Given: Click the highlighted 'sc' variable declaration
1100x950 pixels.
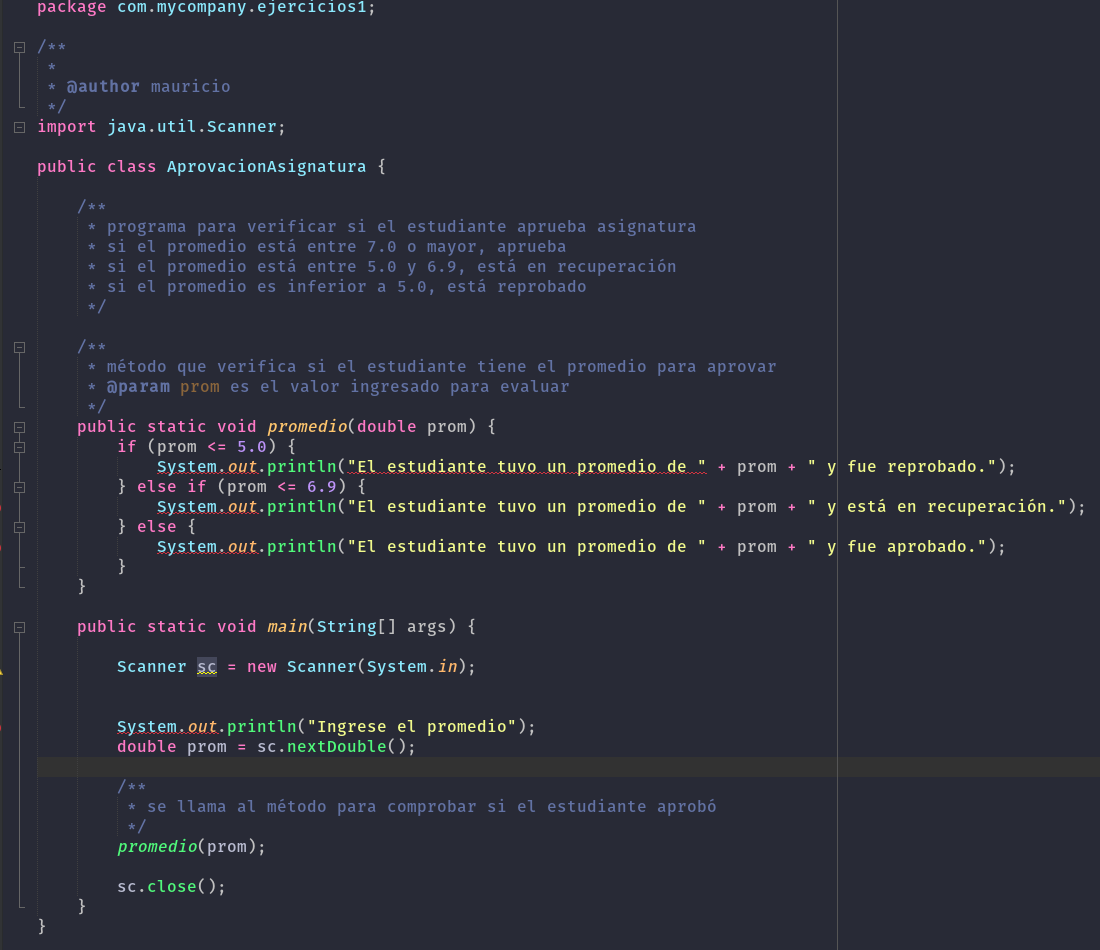Looking at the screenshot, I should coord(207,667).
